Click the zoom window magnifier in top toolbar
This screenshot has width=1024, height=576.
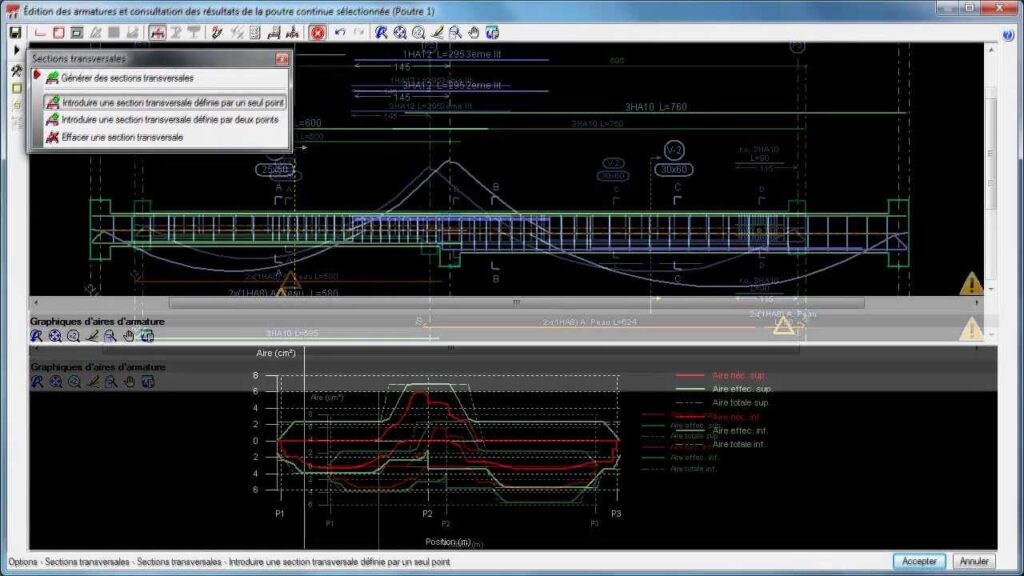455,32
